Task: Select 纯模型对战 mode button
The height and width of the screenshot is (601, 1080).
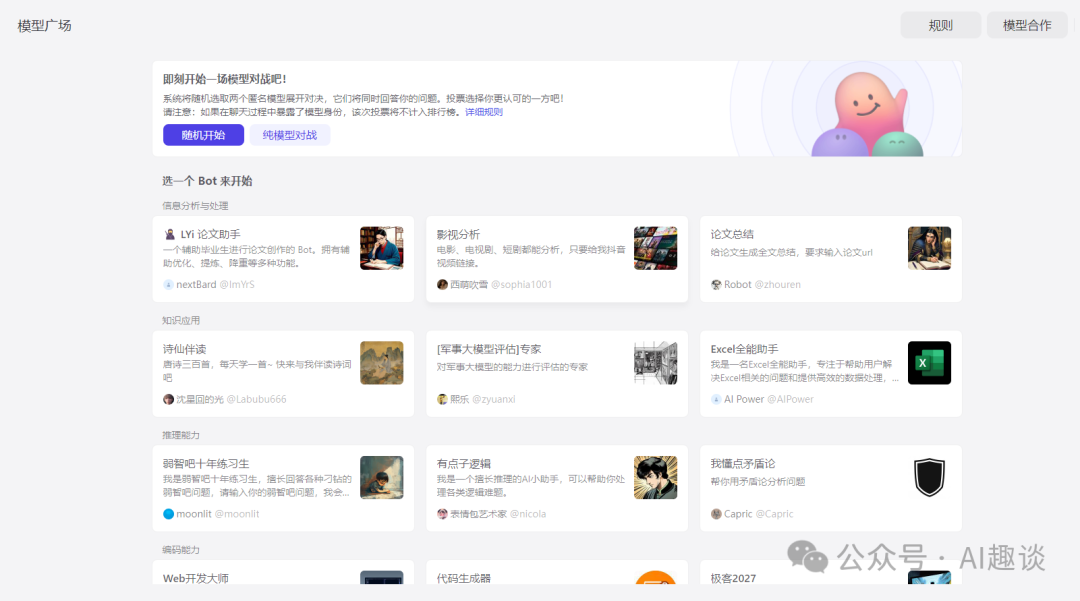Action: pyautogui.click(x=290, y=135)
